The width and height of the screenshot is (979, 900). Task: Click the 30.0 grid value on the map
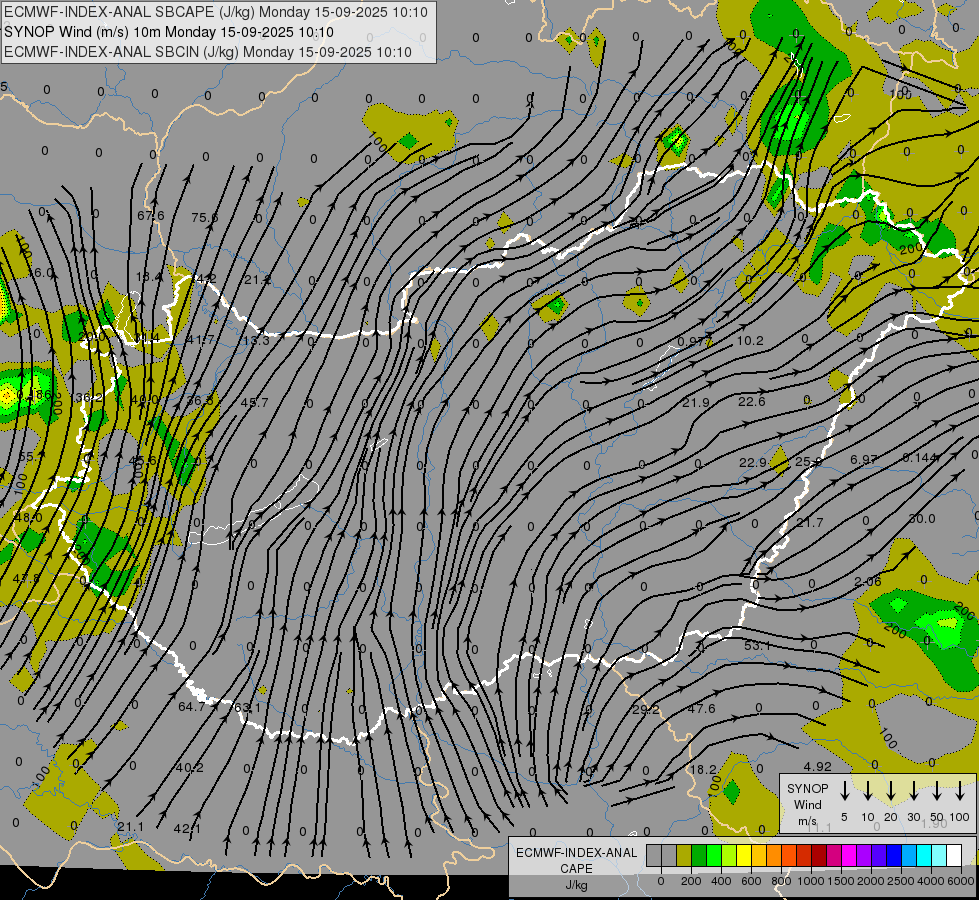tap(922, 519)
